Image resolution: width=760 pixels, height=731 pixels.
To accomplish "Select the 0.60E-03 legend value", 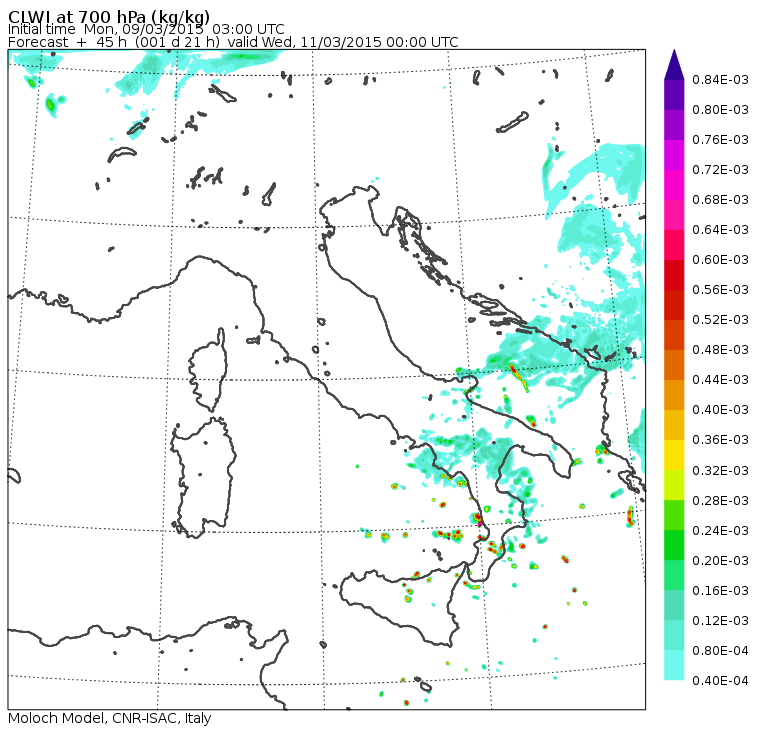I will point(720,260).
